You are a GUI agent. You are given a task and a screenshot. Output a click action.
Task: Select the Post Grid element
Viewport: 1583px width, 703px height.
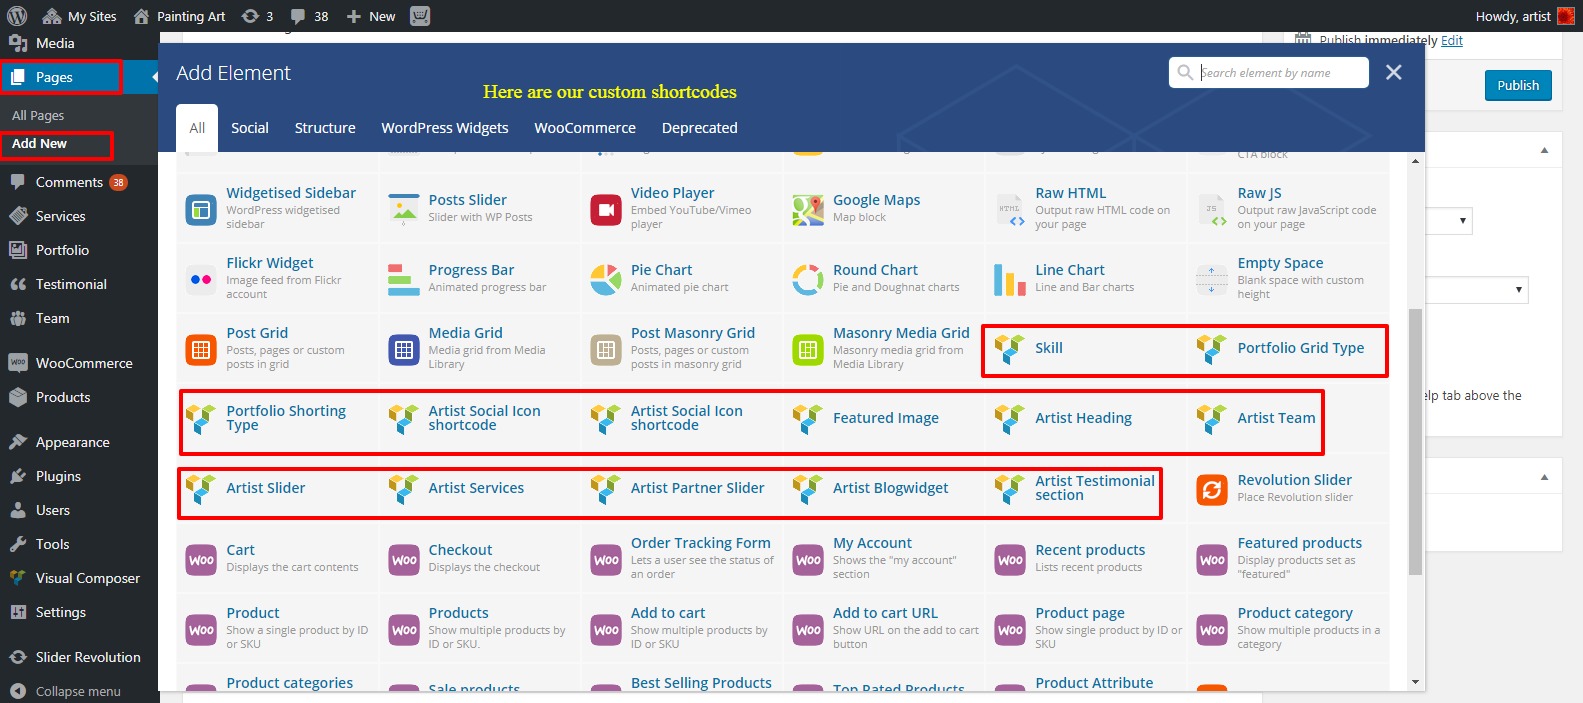click(x=277, y=348)
